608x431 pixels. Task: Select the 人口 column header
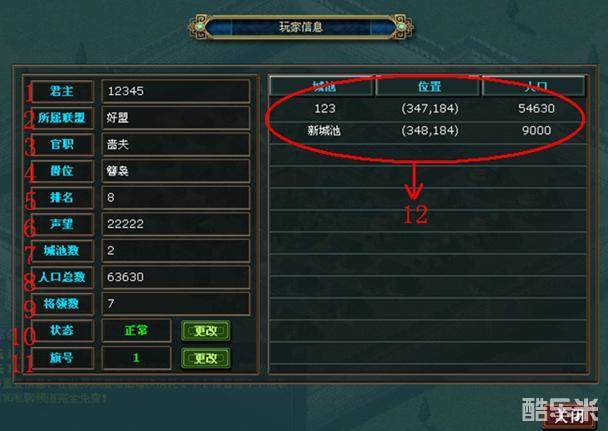point(534,86)
